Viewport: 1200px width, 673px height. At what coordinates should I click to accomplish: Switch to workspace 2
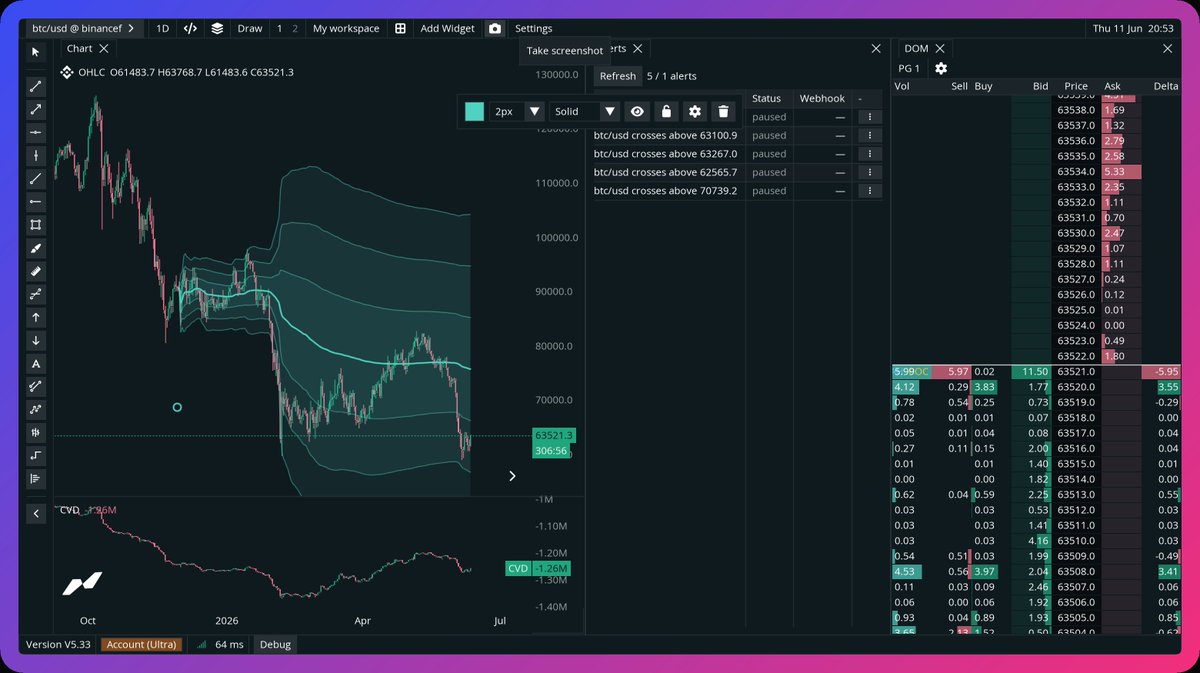pyautogui.click(x=294, y=28)
